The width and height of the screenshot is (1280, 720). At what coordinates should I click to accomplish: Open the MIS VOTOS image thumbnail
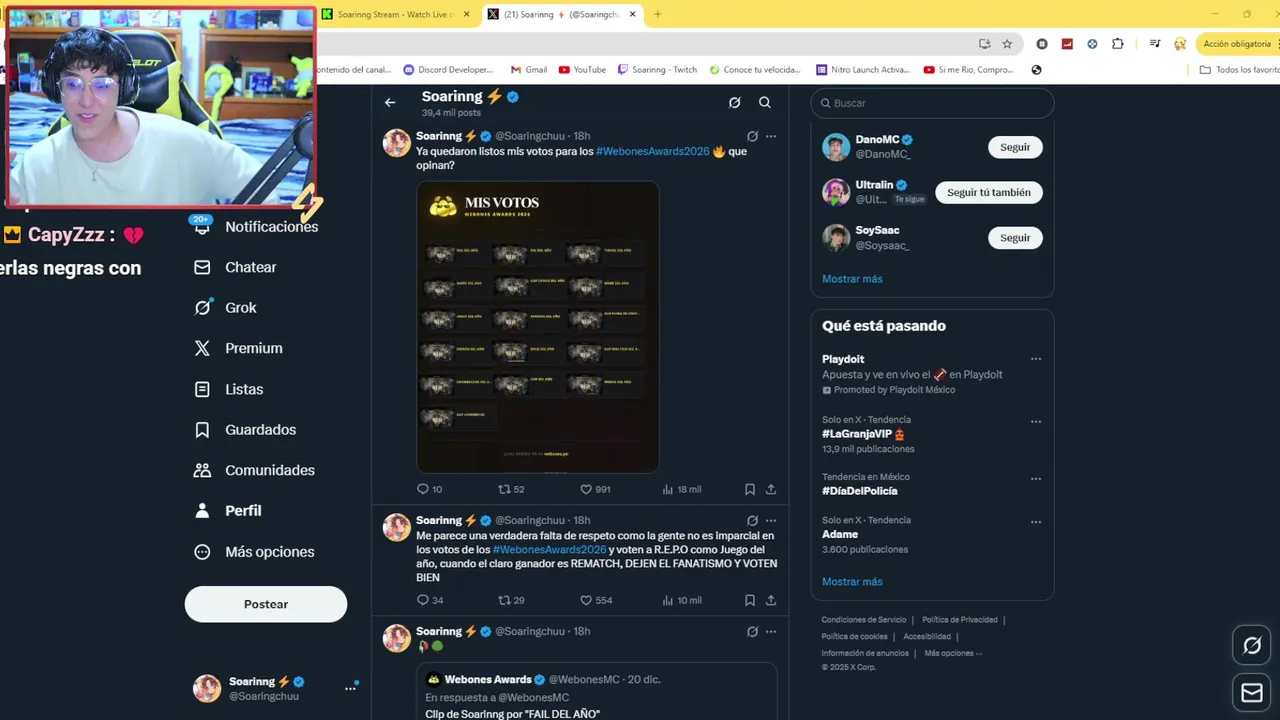(538, 327)
